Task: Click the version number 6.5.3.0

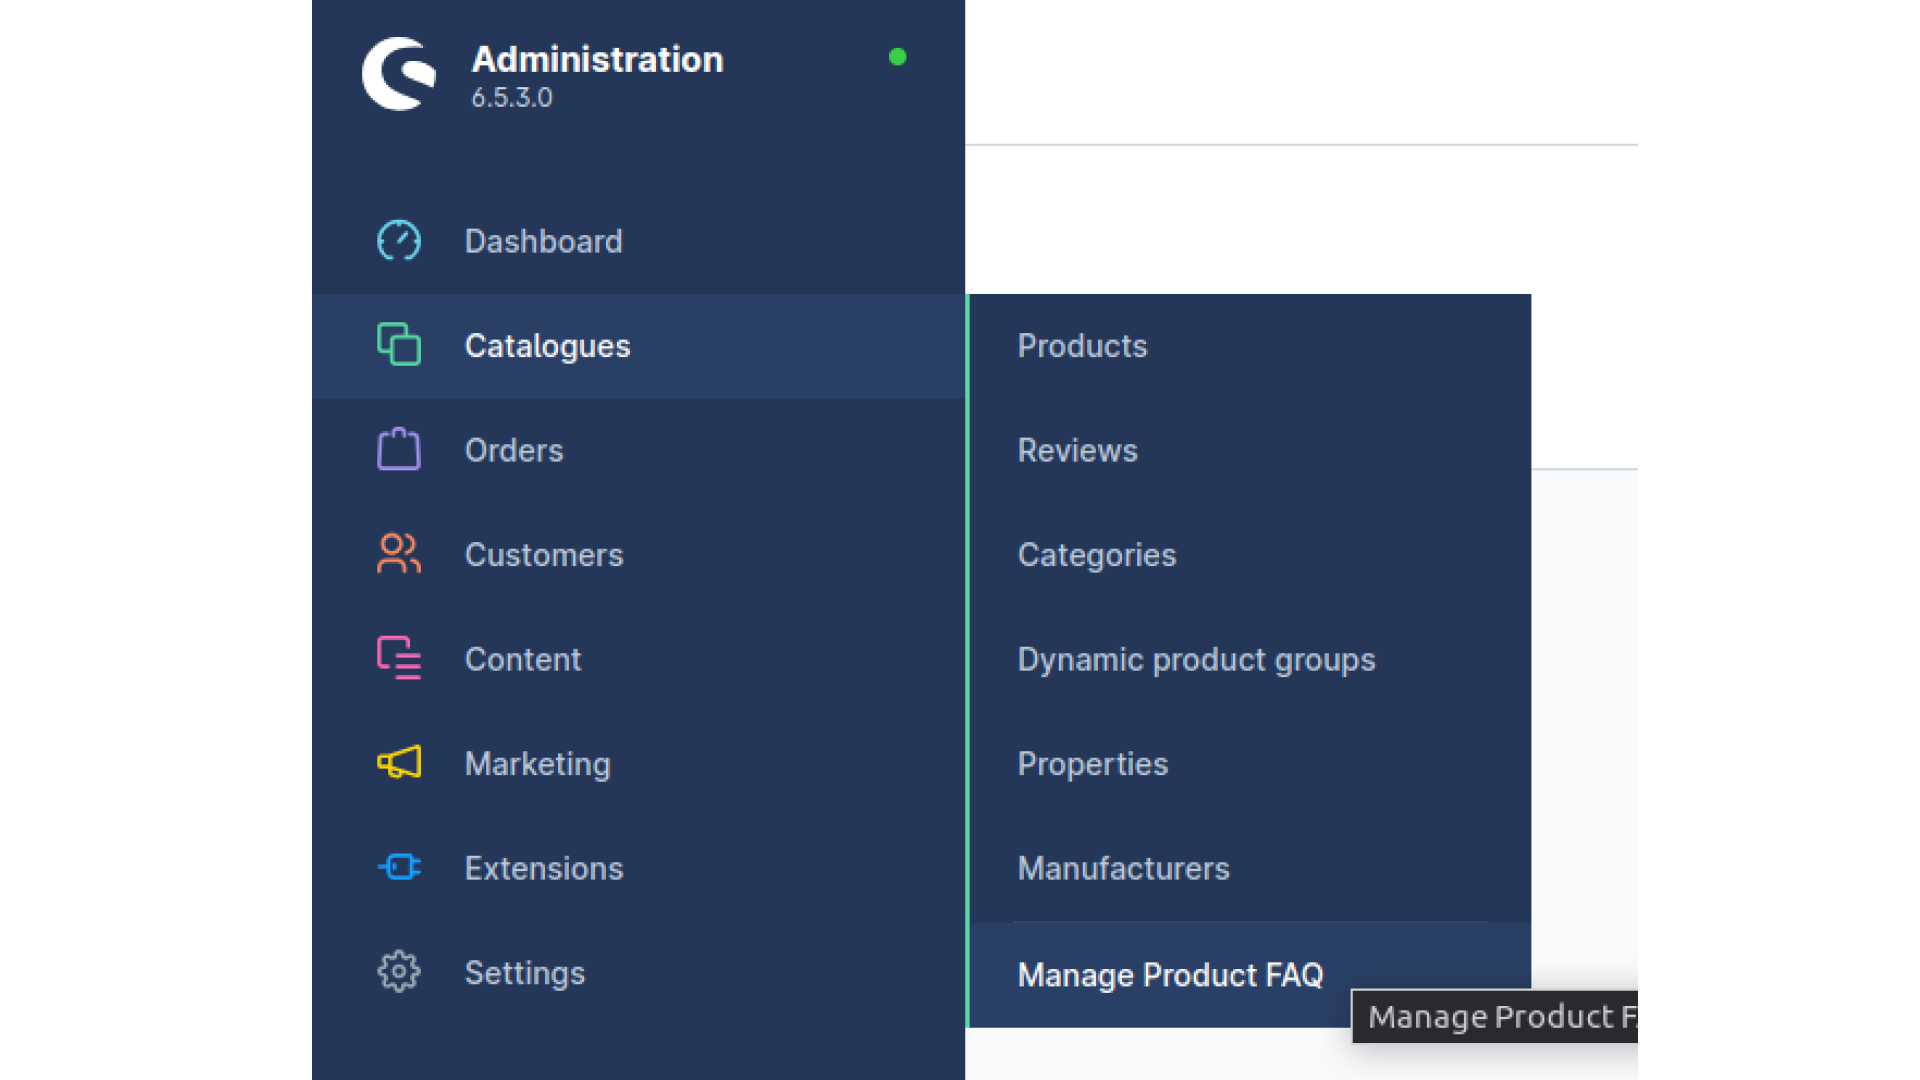Action: pyautogui.click(x=512, y=97)
